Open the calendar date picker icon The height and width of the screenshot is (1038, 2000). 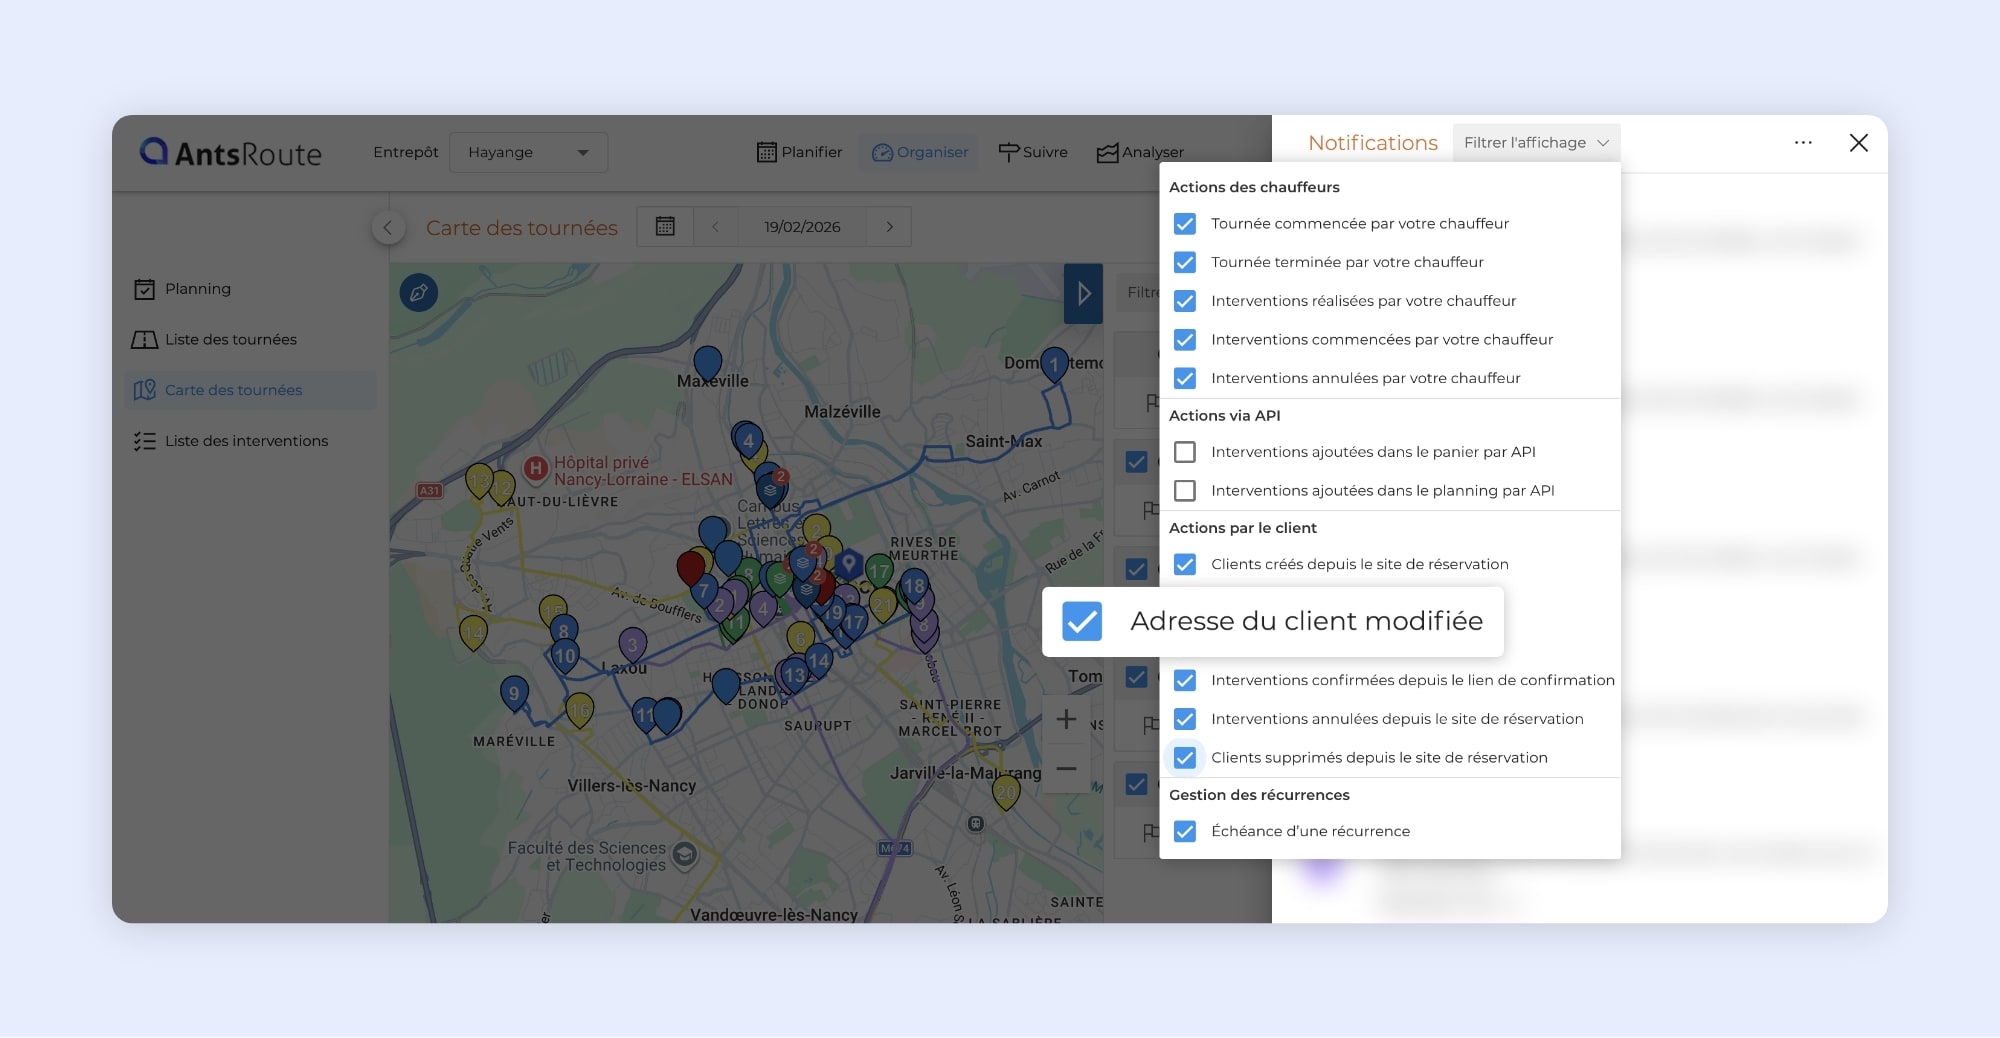(x=665, y=227)
